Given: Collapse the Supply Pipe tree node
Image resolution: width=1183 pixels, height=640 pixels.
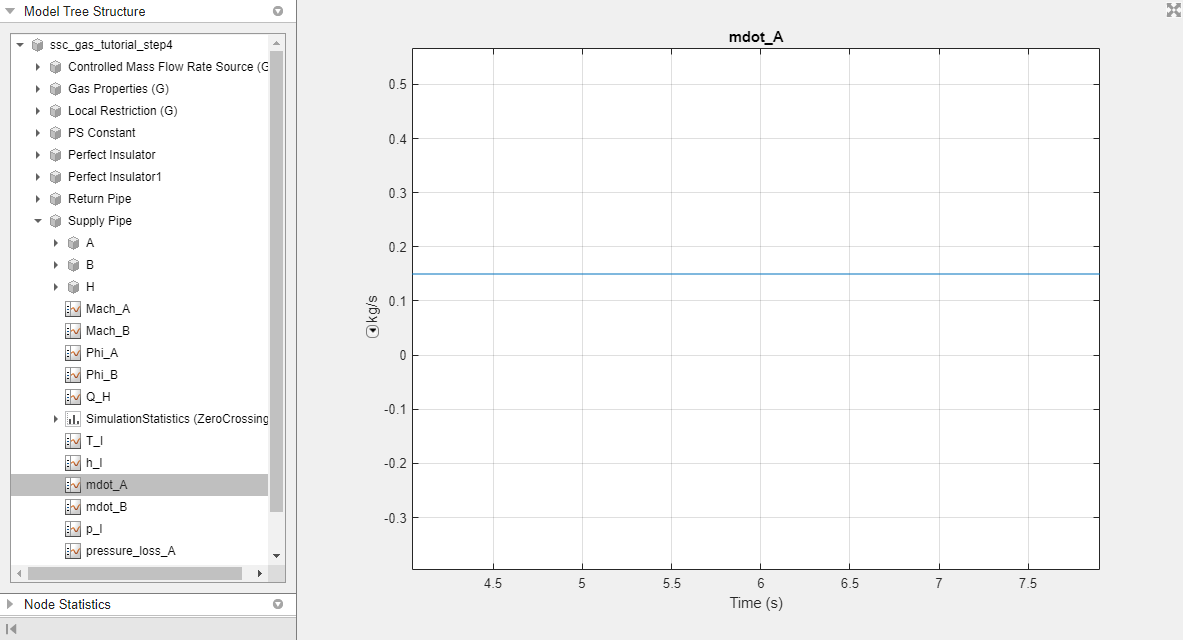Looking at the screenshot, I should [38, 221].
